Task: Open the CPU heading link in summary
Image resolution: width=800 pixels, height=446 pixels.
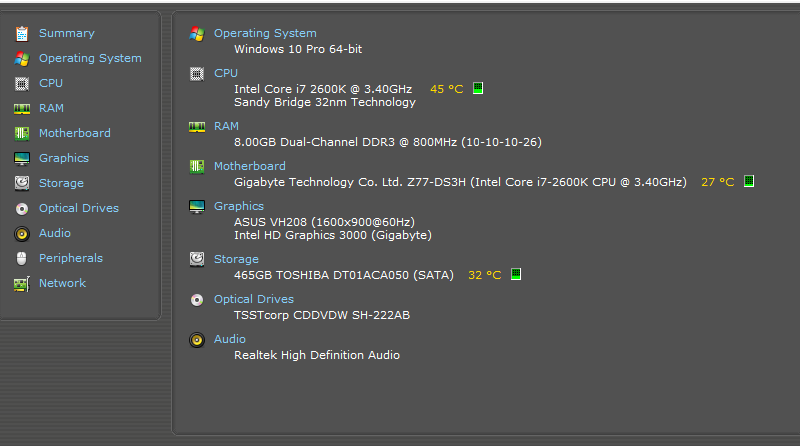Action: pyautogui.click(x=226, y=73)
